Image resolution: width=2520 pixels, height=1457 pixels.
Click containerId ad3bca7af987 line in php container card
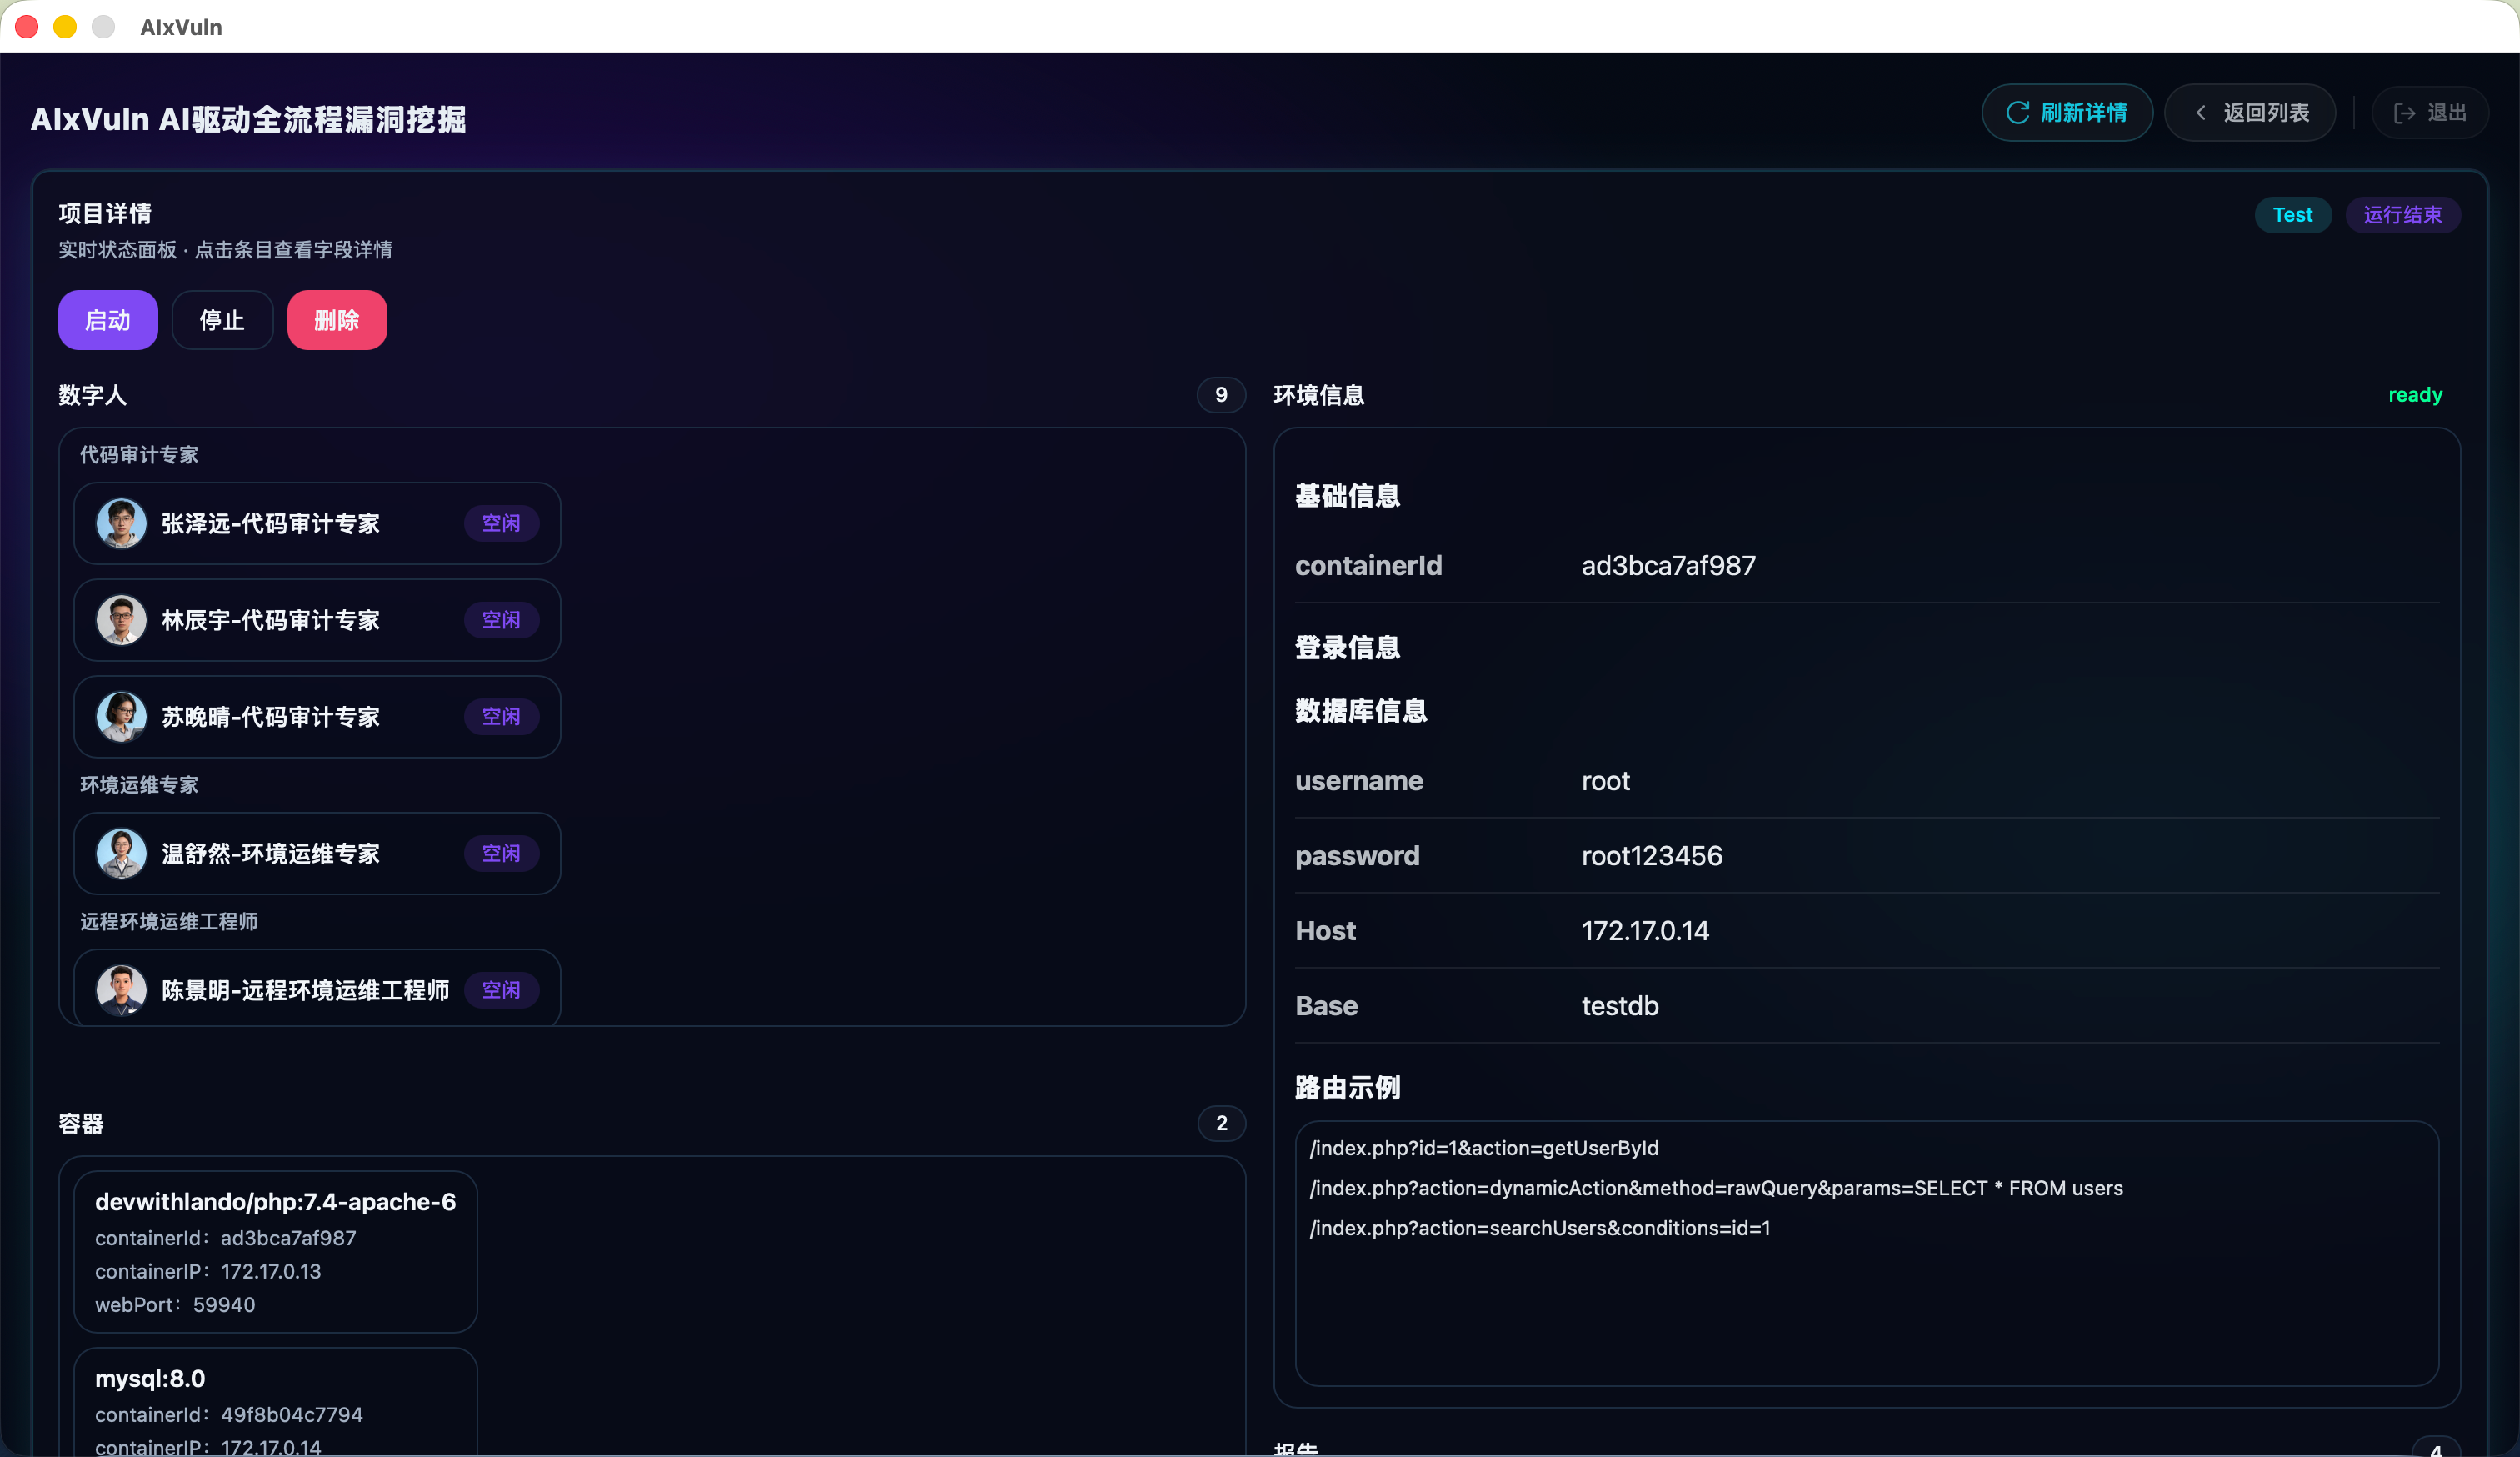coord(226,1238)
